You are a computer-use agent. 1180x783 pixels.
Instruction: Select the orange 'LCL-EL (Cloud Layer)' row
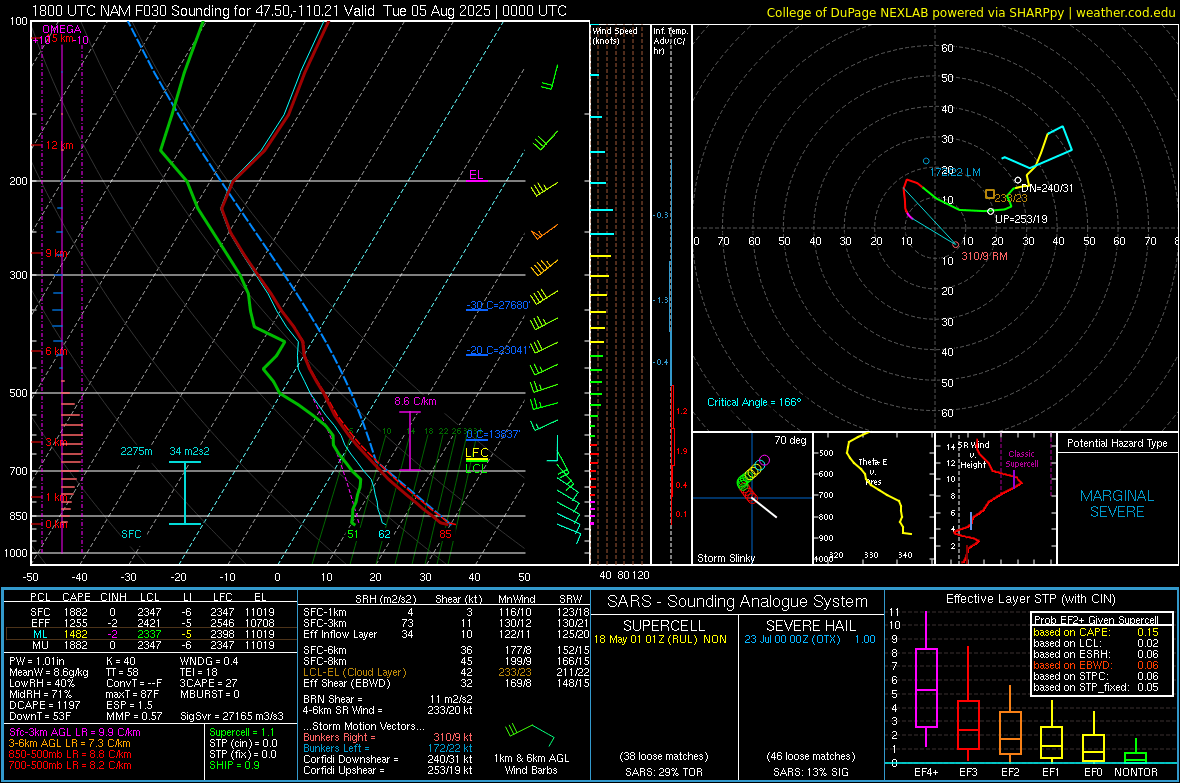click(446, 672)
